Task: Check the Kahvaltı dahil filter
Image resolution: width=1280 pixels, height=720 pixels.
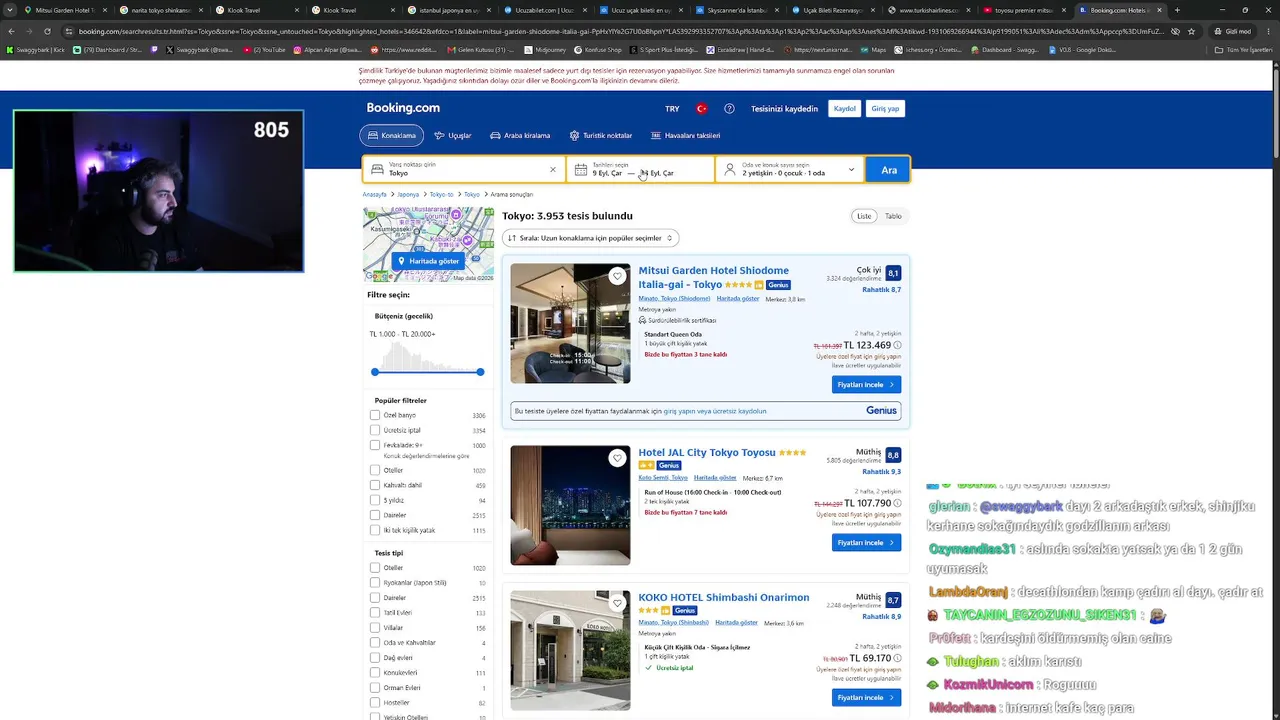Action: pos(375,485)
